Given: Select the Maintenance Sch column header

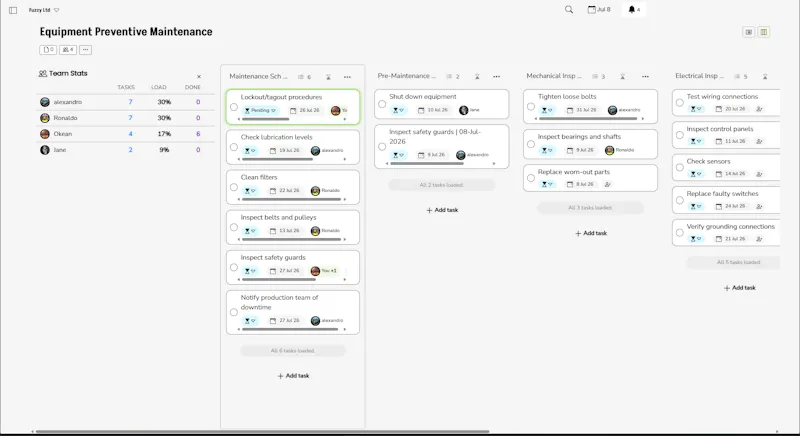Looking at the screenshot, I should coord(258,76).
